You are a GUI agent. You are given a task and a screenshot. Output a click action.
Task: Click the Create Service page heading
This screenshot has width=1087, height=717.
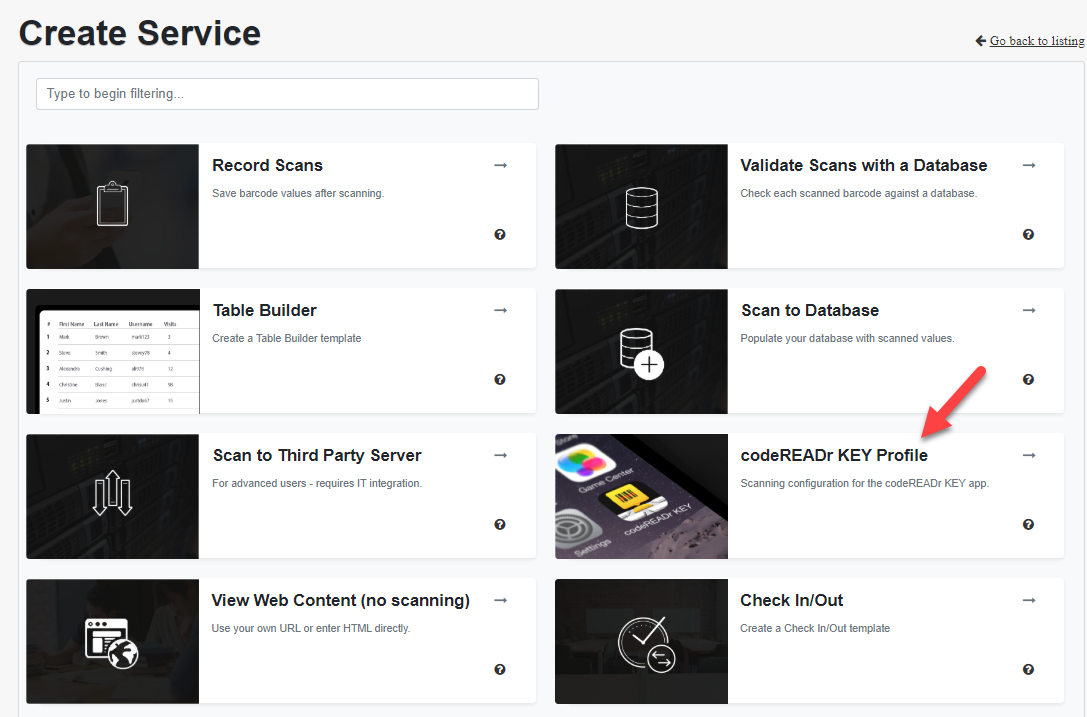pyautogui.click(x=140, y=33)
